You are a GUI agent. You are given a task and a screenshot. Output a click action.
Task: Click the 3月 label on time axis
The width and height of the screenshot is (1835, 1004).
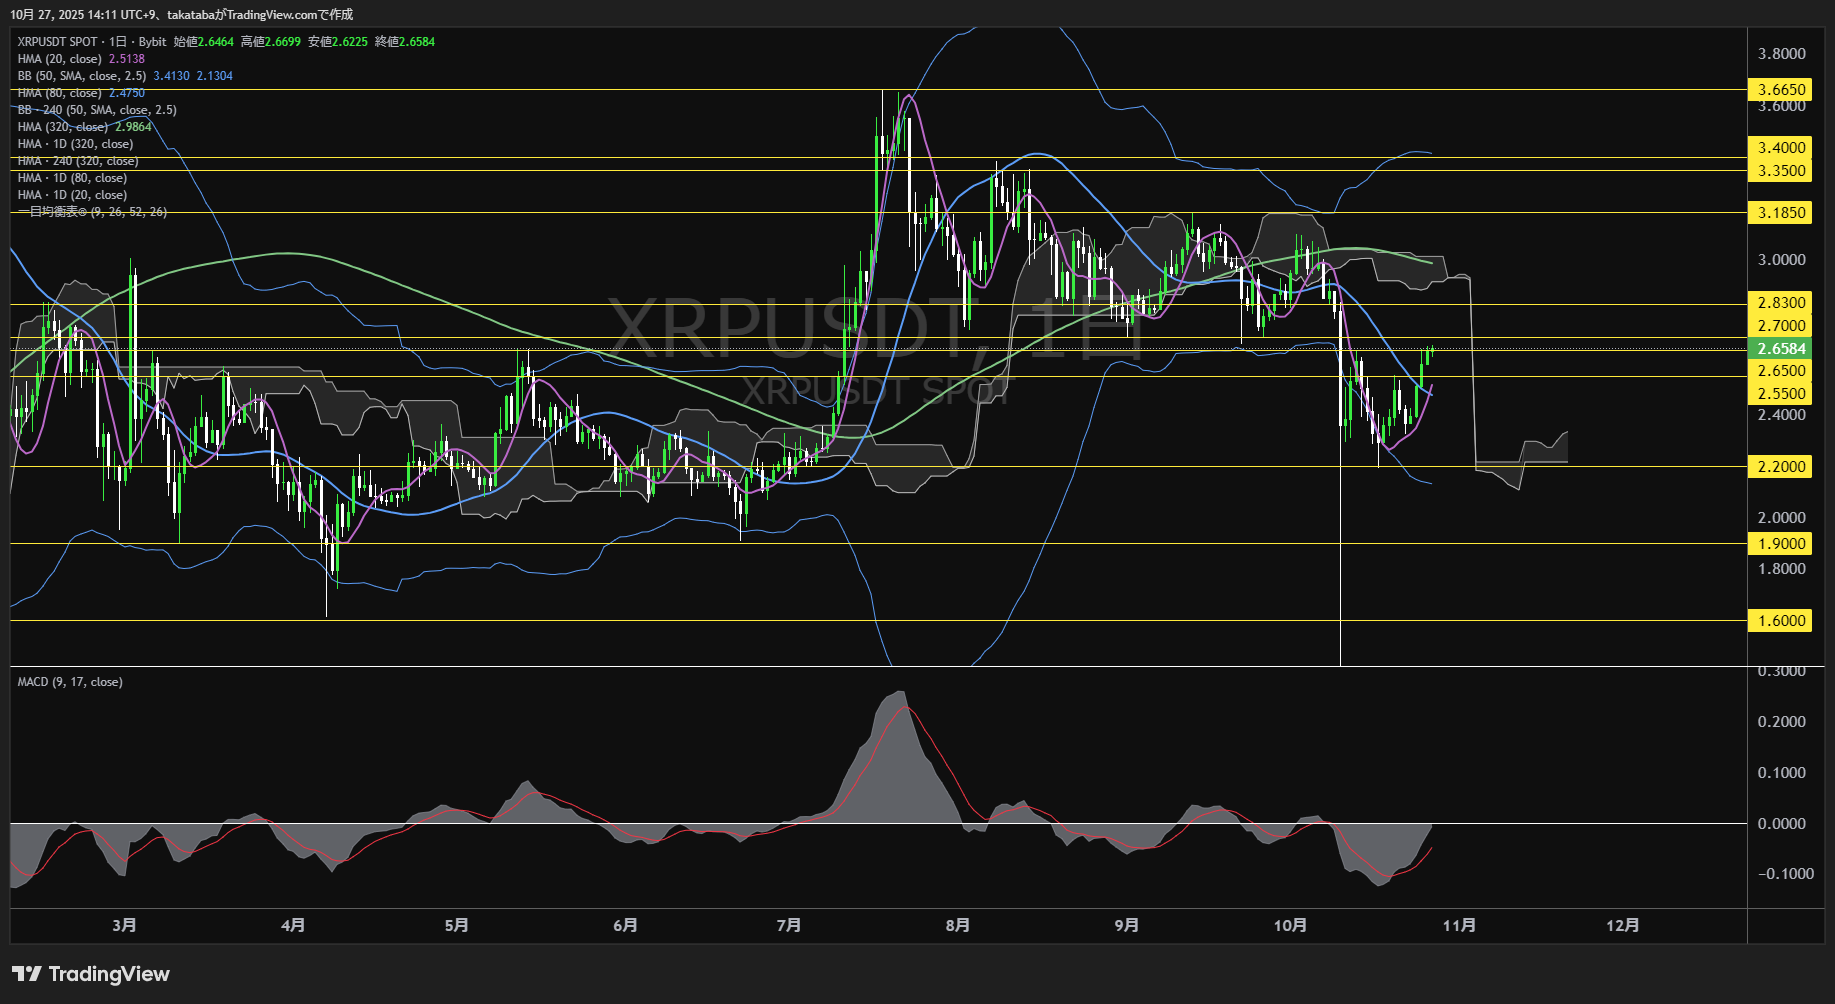pos(124,925)
